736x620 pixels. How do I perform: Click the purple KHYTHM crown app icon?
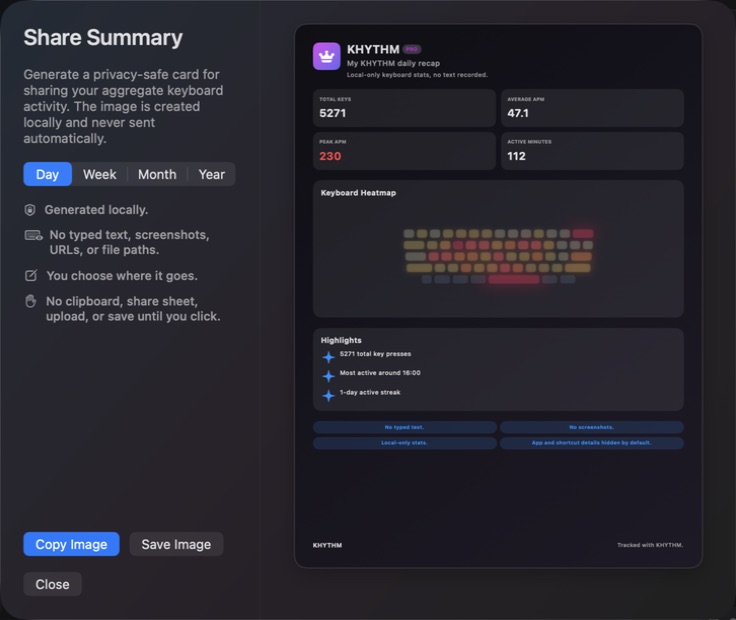(x=327, y=56)
